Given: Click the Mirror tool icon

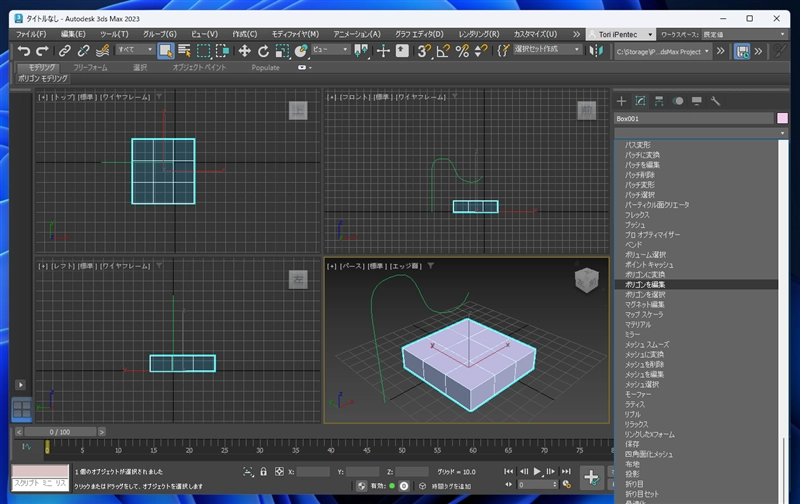Looking at the screenshot, I should pyautogui.click(x=596, y=51).
